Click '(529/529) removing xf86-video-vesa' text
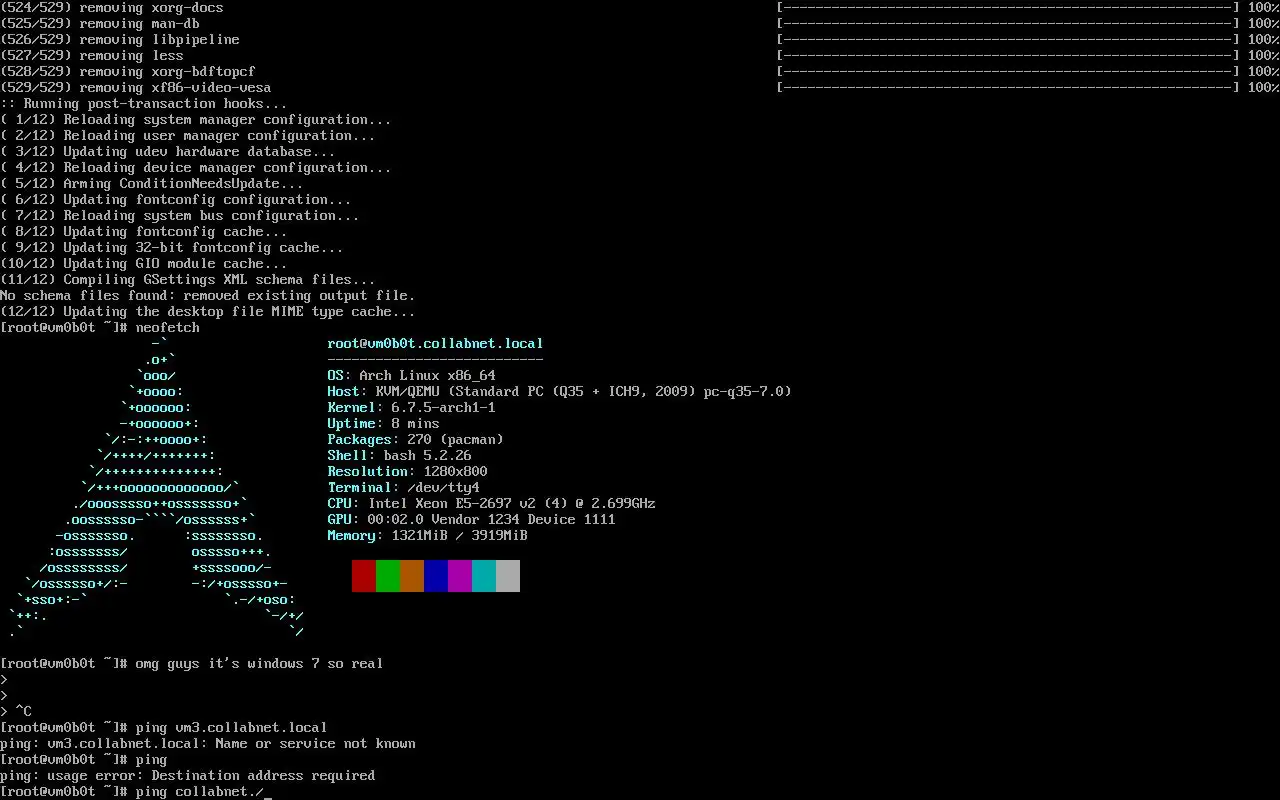The height and width of the screenshot is (800, 1280). 136,88
